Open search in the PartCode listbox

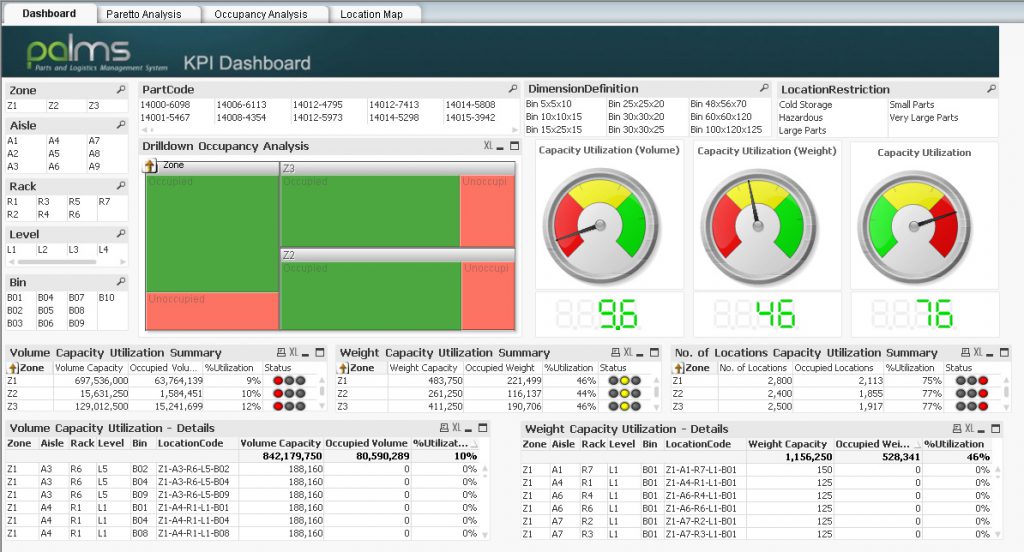(x=513, y=90)
